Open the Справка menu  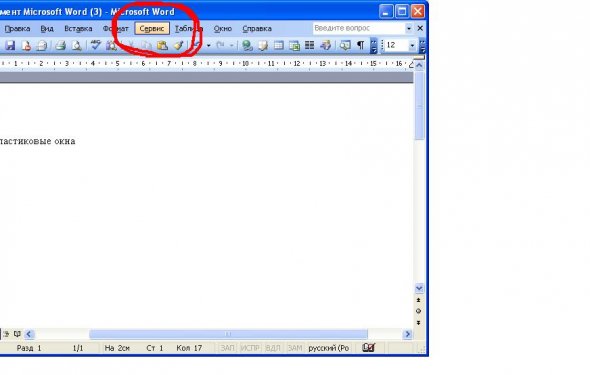pos(257,29)
